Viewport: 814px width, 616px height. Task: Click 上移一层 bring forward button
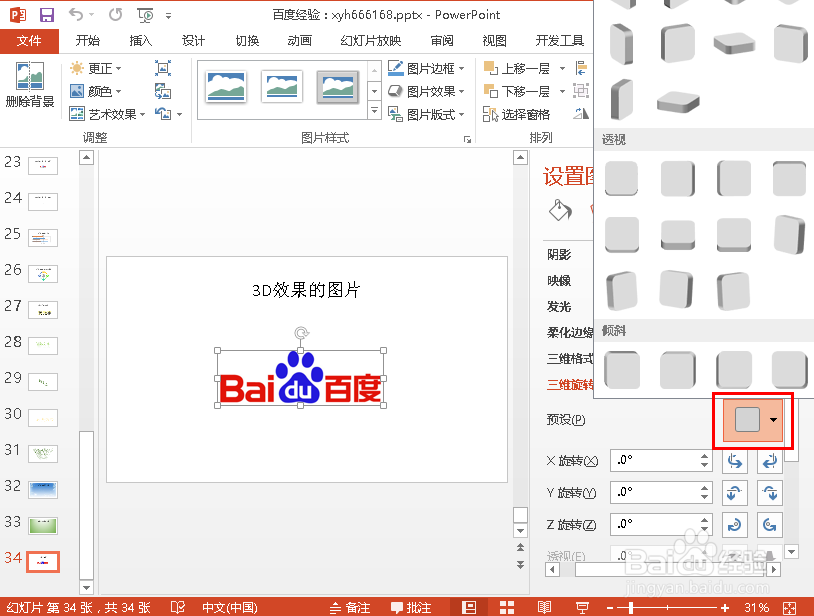point(517,68)
